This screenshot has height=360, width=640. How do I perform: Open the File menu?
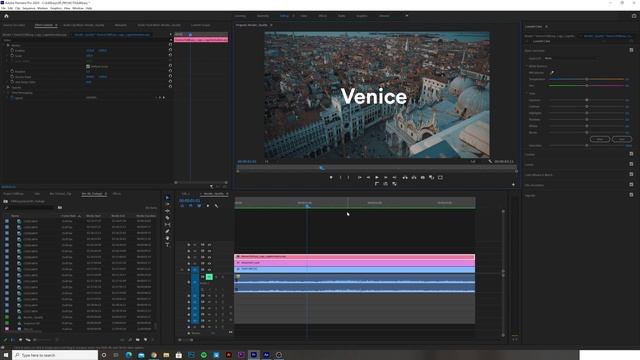[x=3, y=8]
